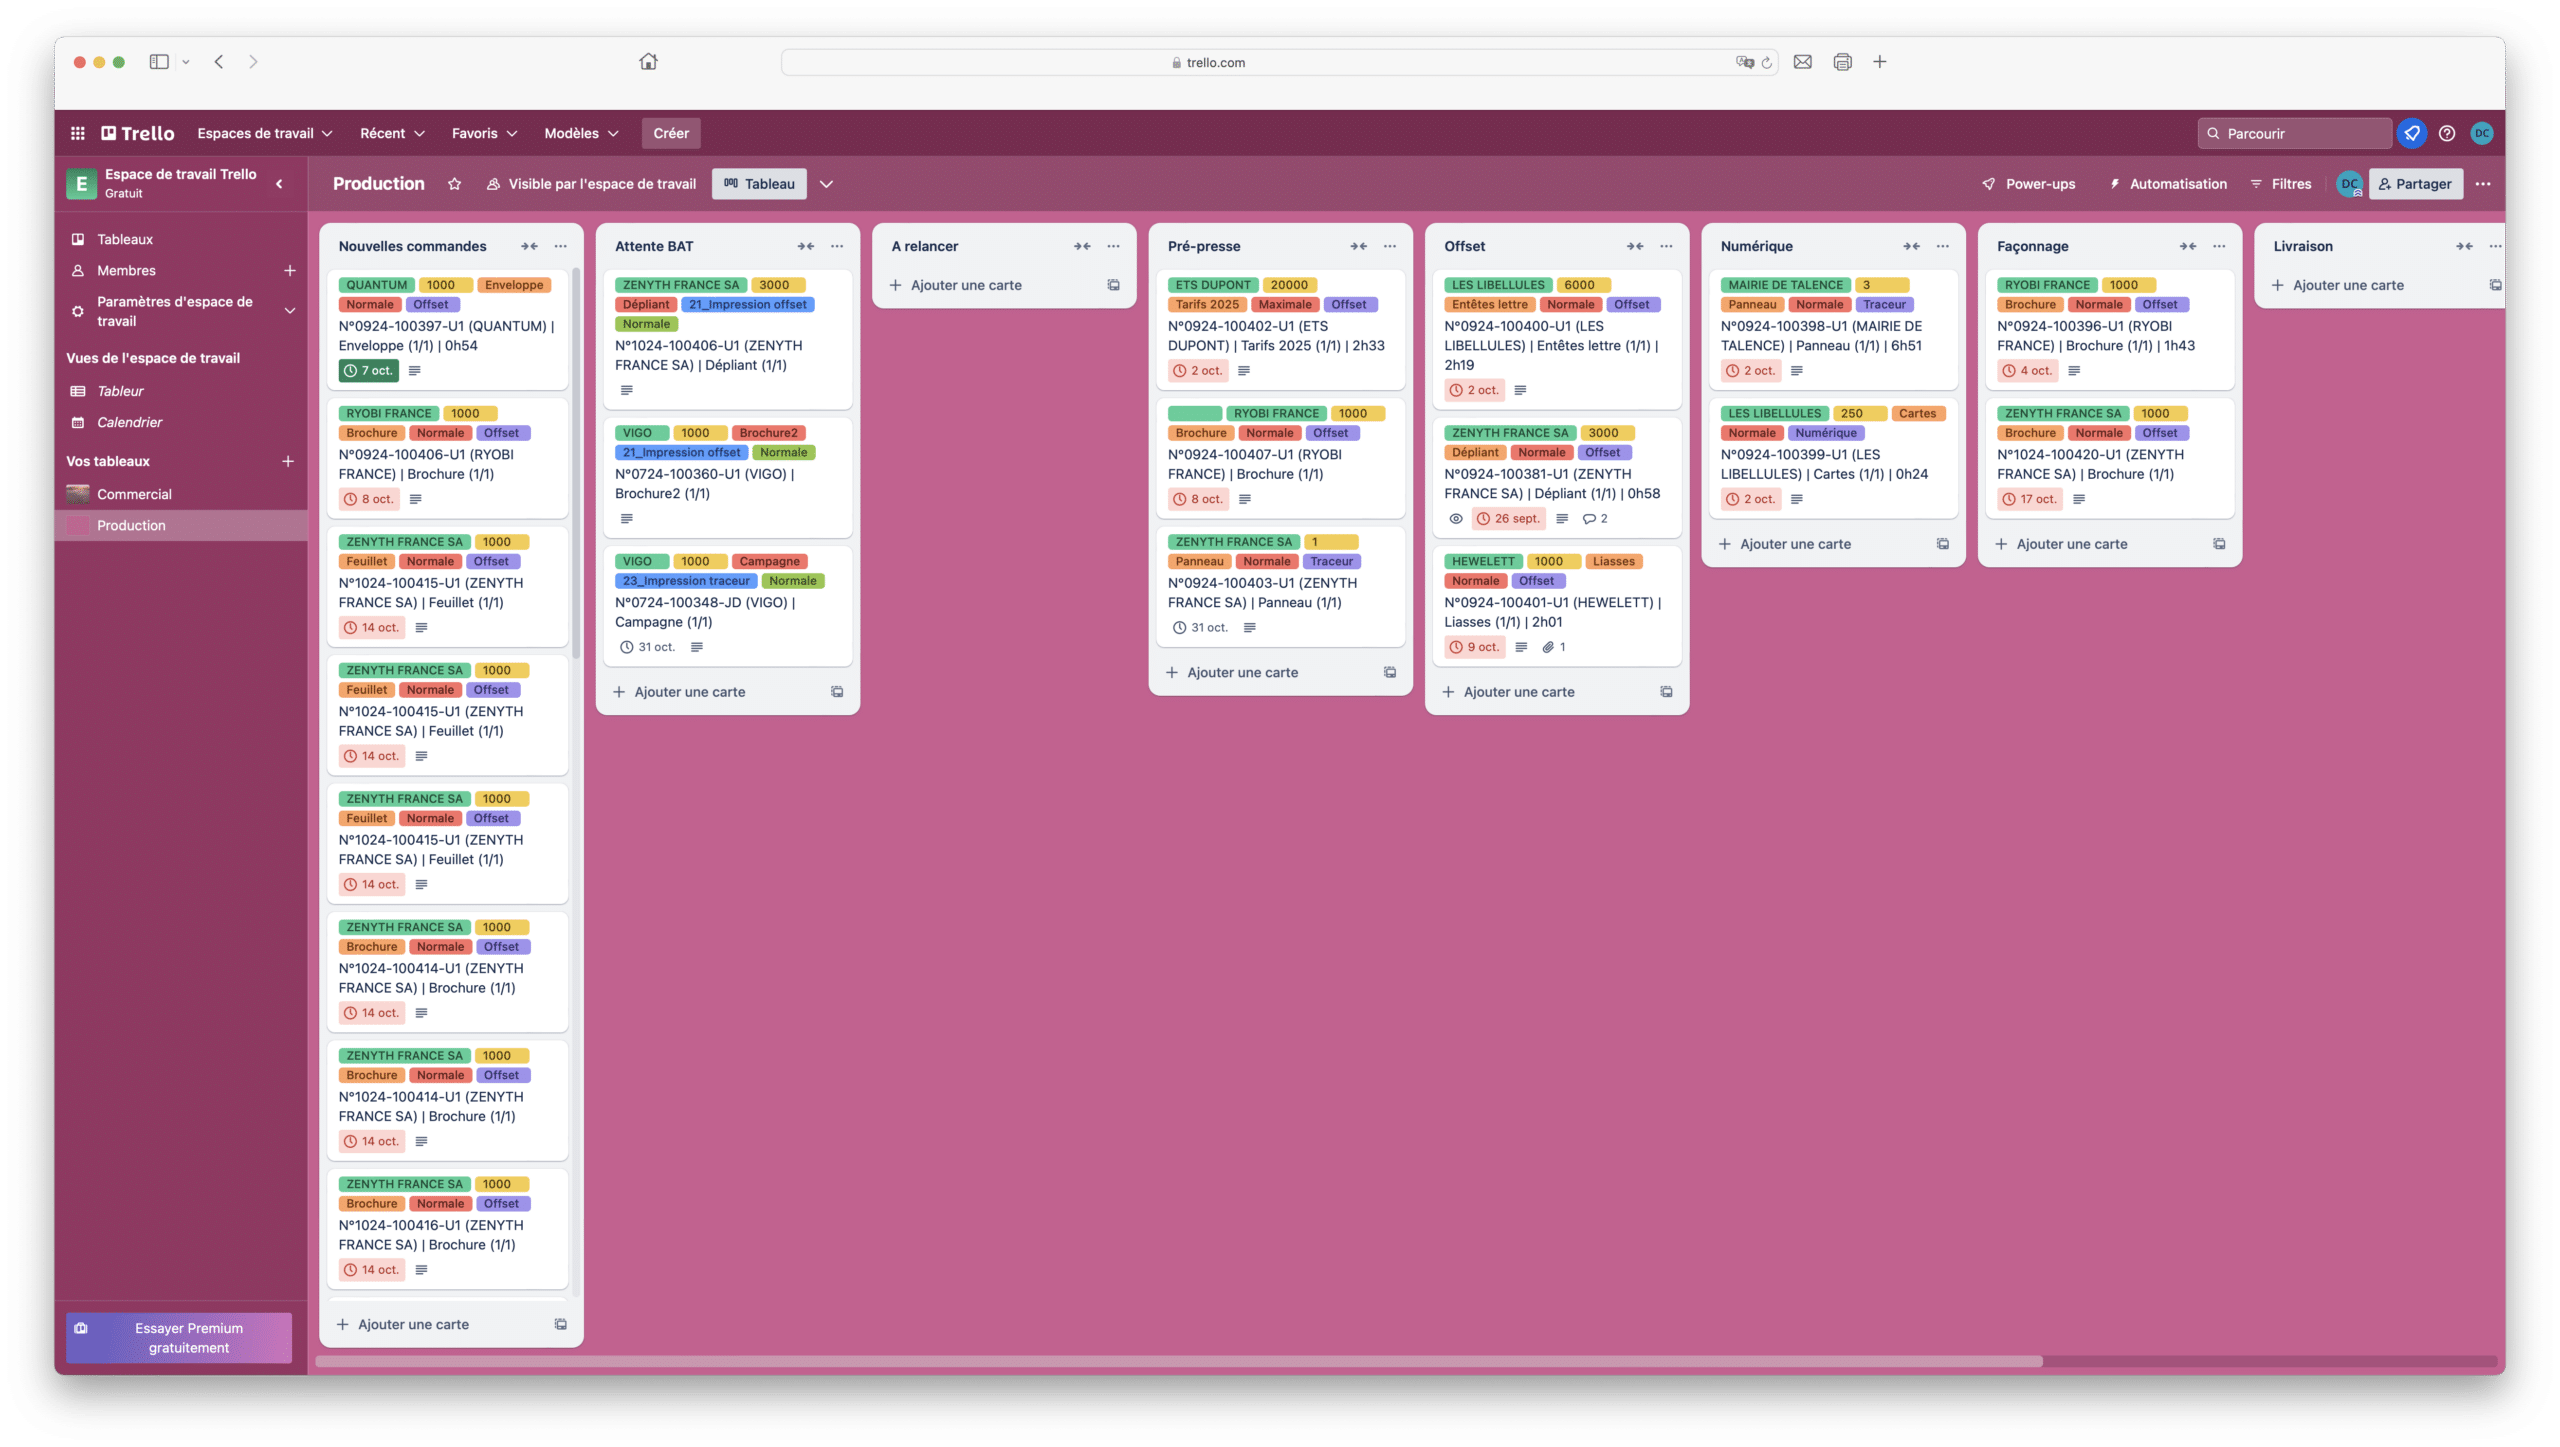Click the Créer button
2560x1447 pixels.
point(671,133)
